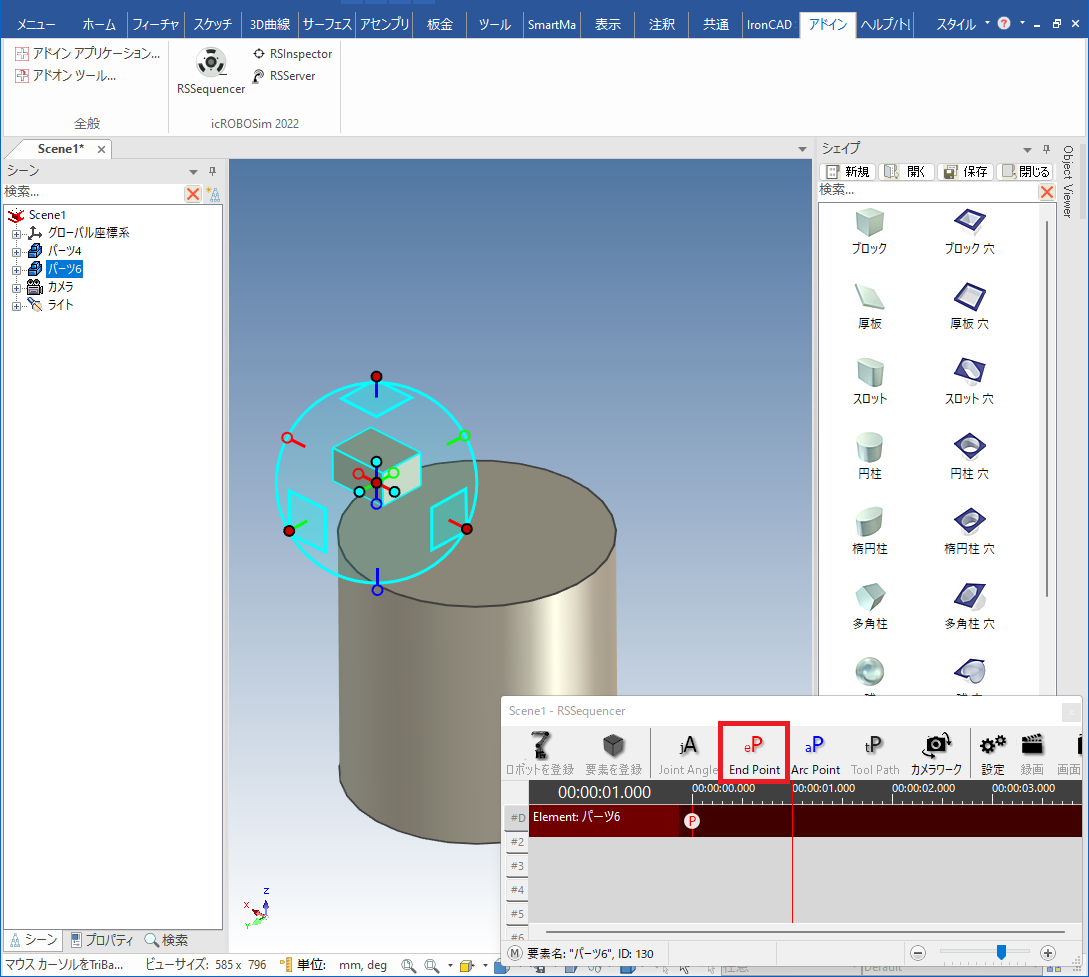The image size is (1089, 977).
Task: Launch the RSSequencer add-in icon
Action: [211, 64]
